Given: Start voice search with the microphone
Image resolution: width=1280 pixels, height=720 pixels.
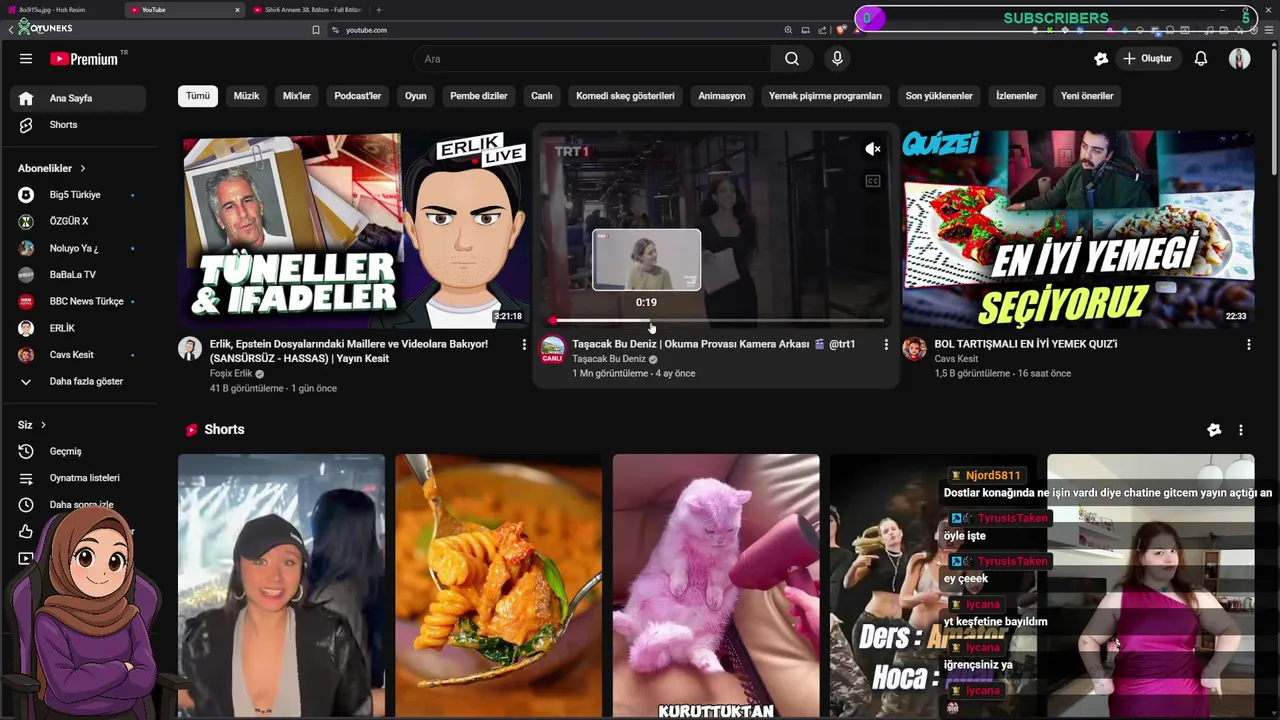Looking at the screenshot, I should click(x=838, y=59).
